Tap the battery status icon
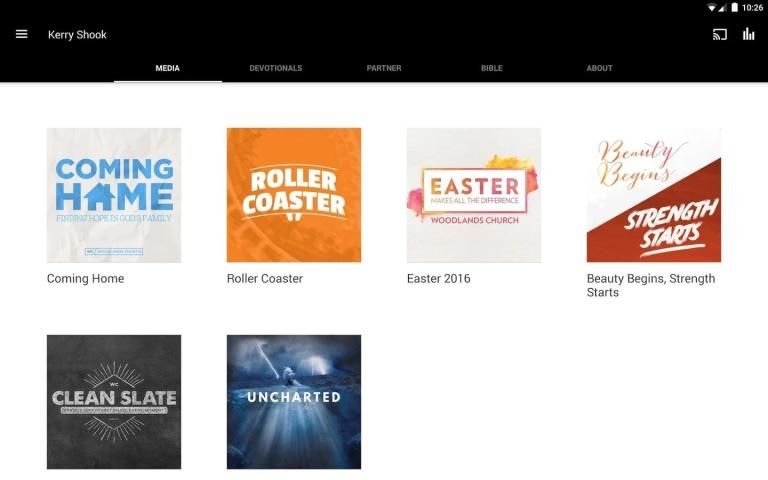 [x=735, y=7]
